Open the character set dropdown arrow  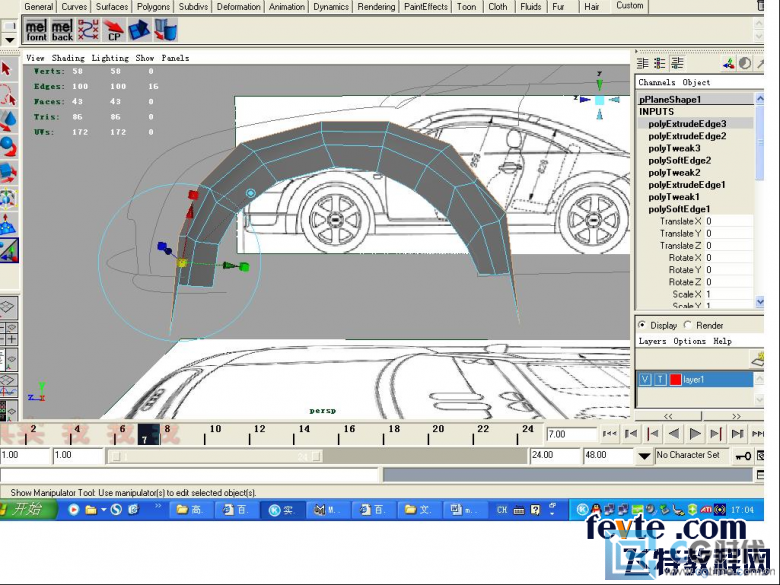(644, 455)
